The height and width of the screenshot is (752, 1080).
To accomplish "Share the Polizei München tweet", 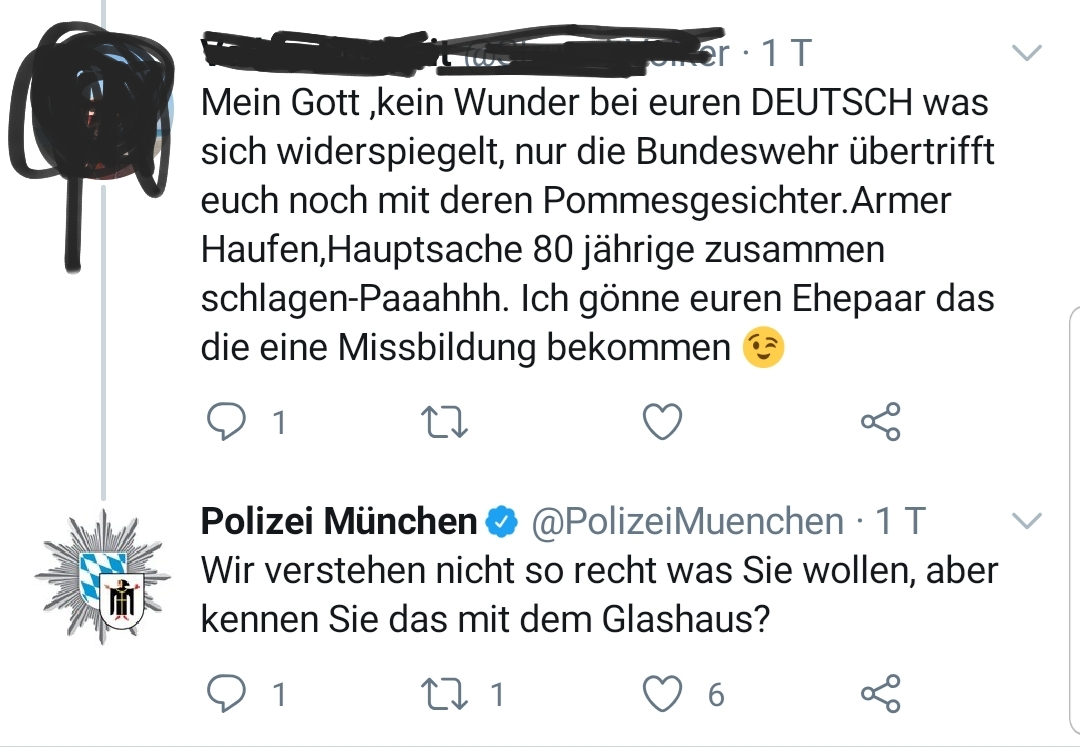I will (x=880, y=694).
